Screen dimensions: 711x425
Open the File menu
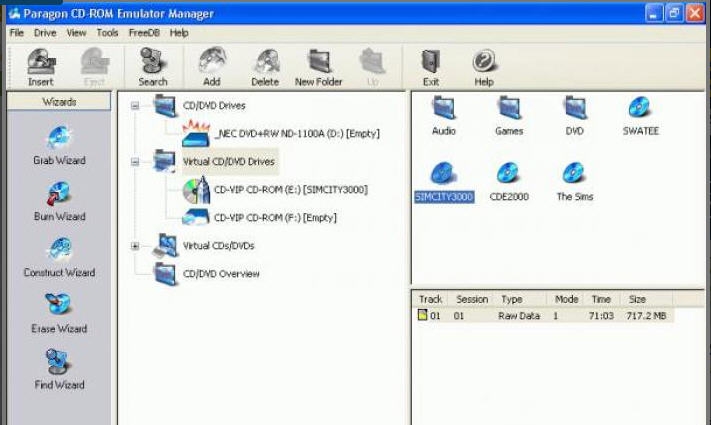tap(17, 33)
